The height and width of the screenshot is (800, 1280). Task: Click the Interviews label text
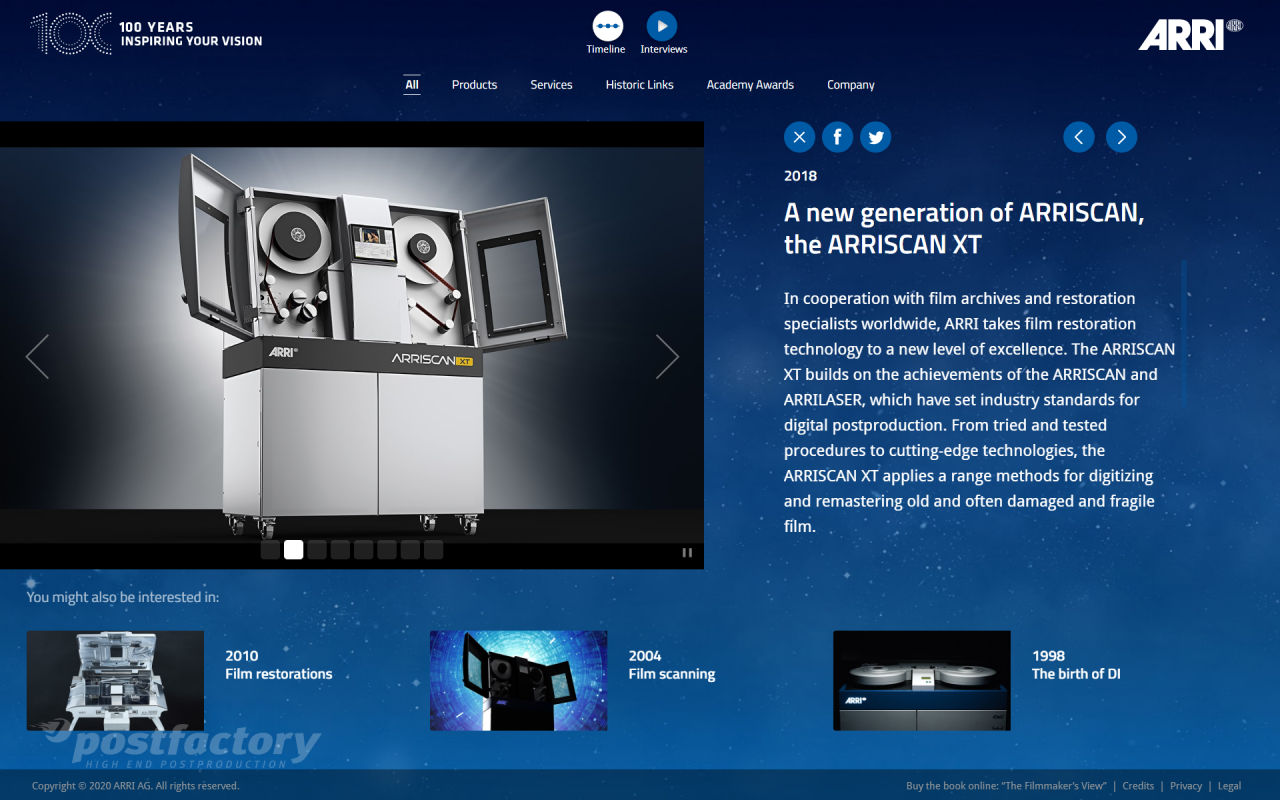point(664,49)
